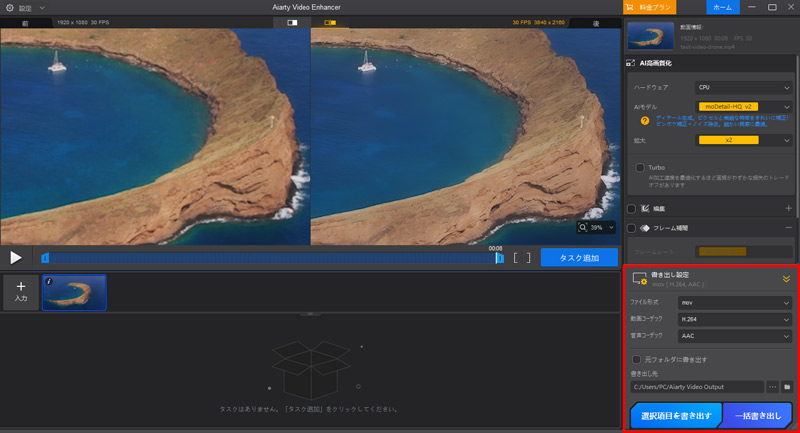
Task: Check 元フォルダに書き出す checkbox
Action: pos(636,360)
